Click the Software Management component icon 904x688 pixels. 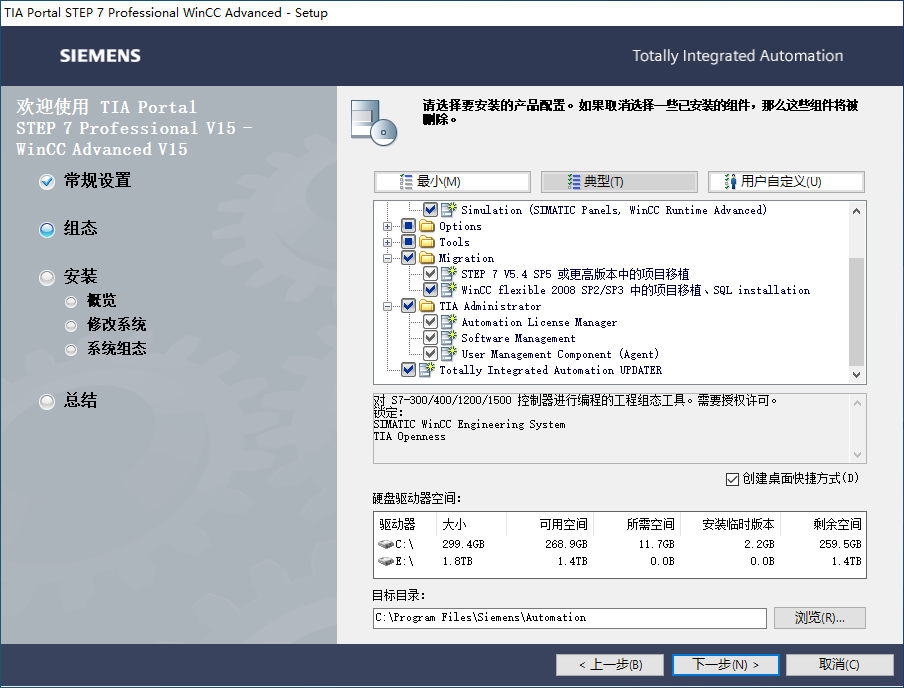click(449, 337)
